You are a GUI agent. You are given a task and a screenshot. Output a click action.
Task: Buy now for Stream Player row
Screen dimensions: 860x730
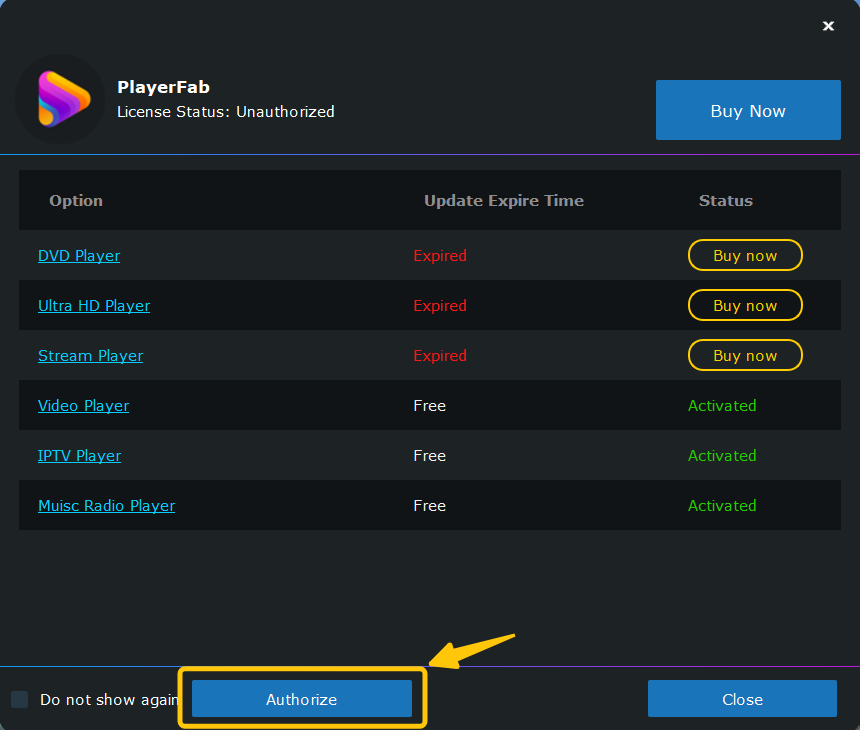(745, 355)
